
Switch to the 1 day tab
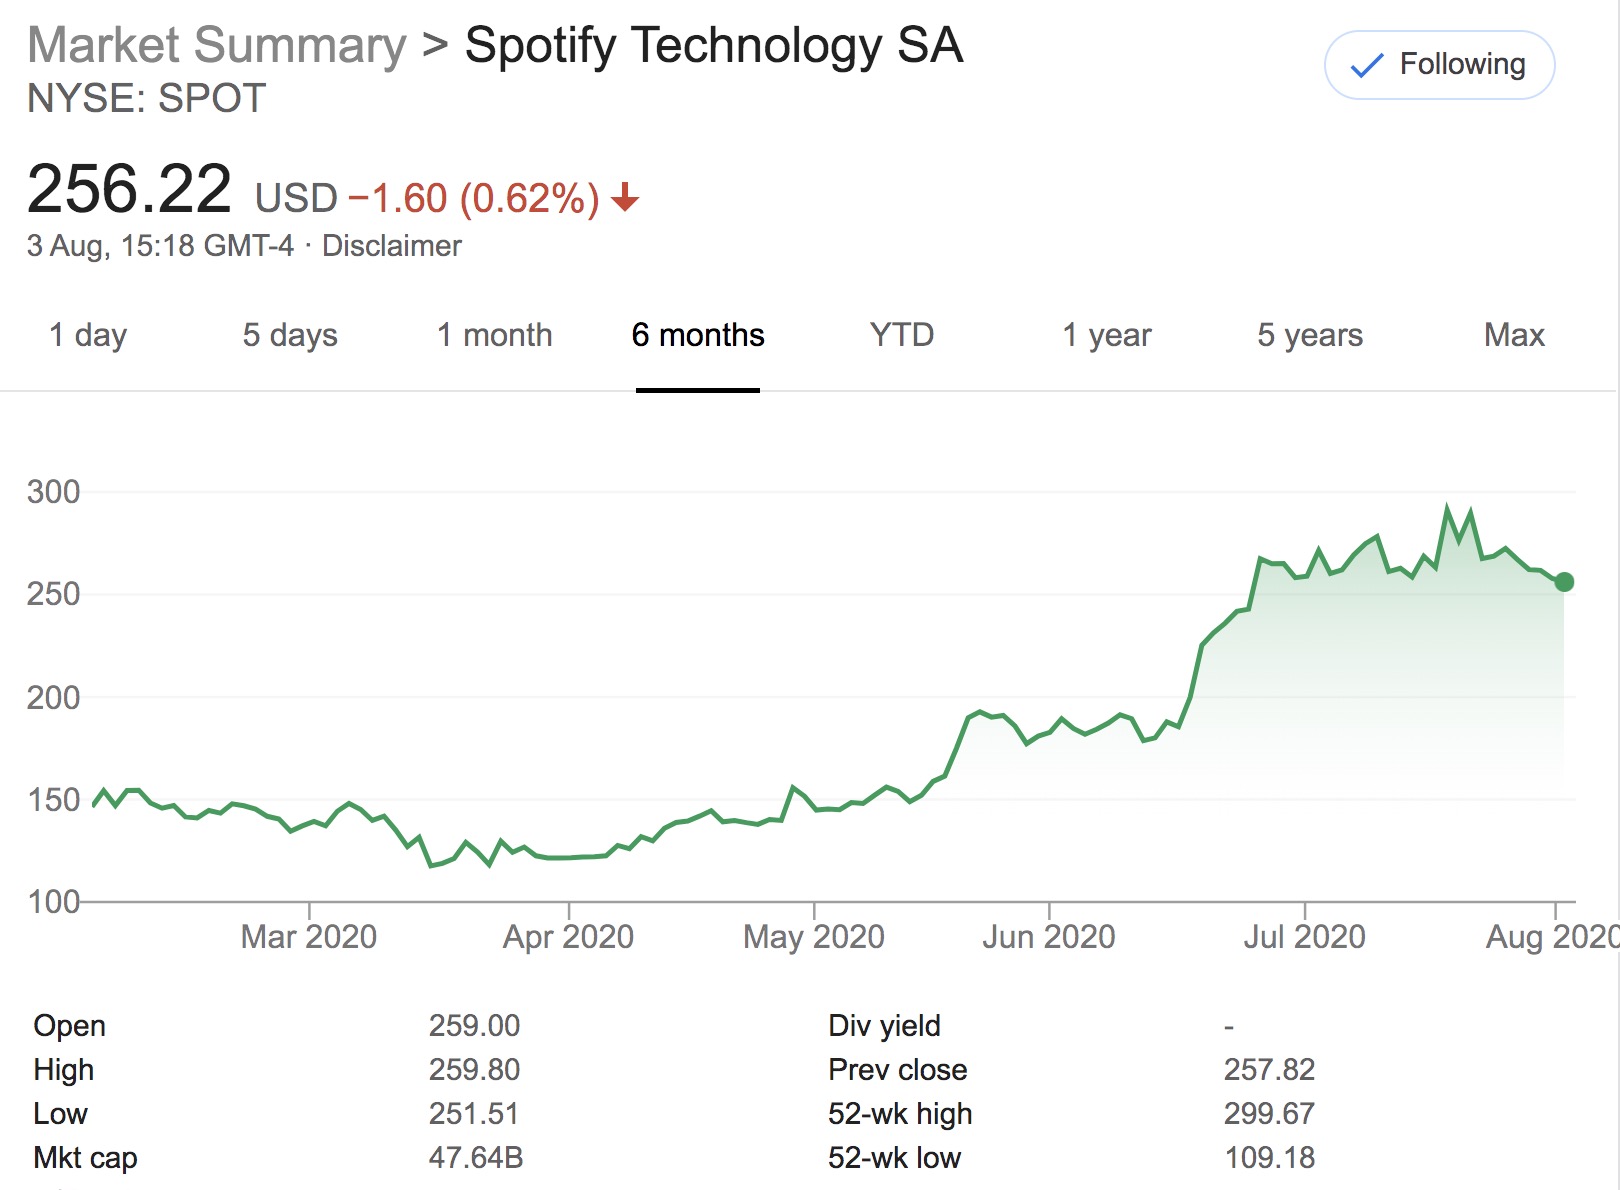88,335
